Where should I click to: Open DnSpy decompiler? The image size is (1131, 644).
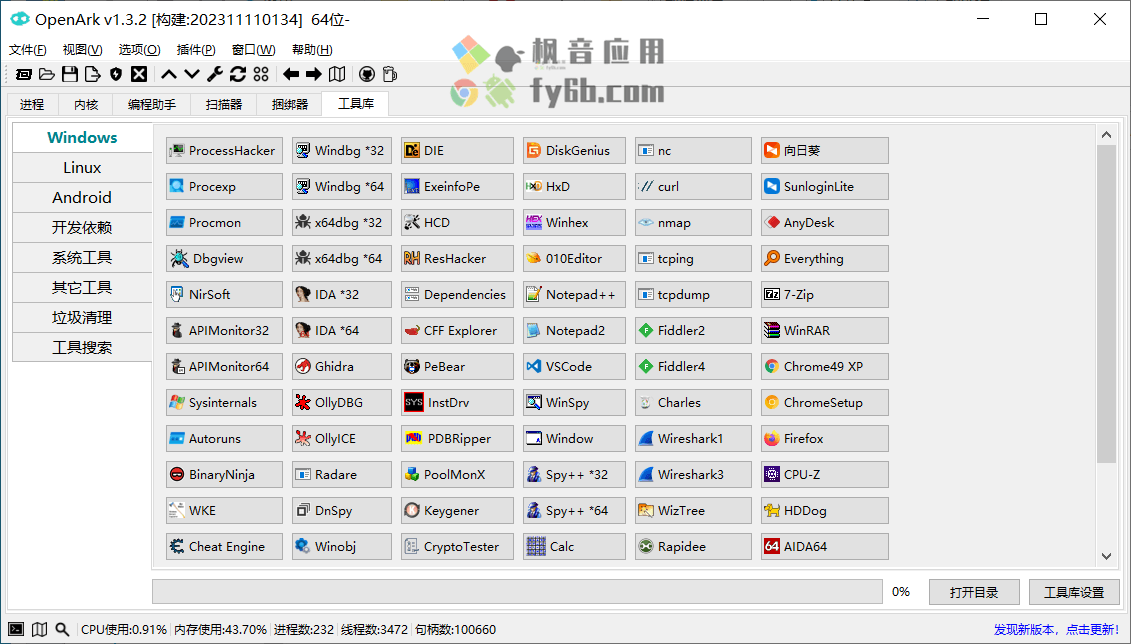[342, 511]
